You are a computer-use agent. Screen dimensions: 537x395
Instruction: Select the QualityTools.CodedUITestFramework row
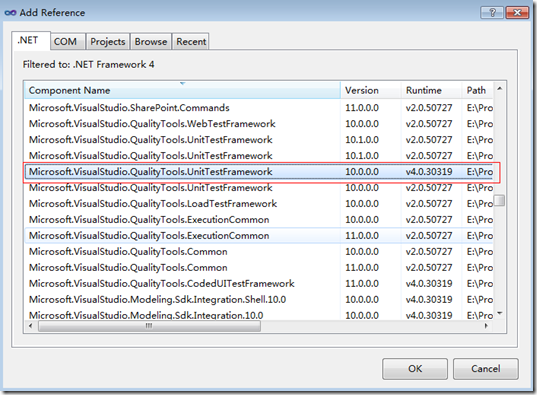[259, 284]
